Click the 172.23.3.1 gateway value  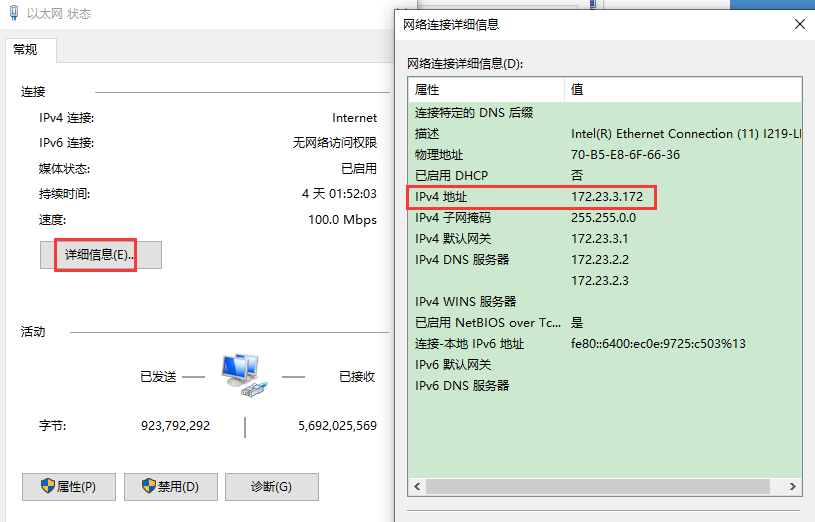pos(599,239)
